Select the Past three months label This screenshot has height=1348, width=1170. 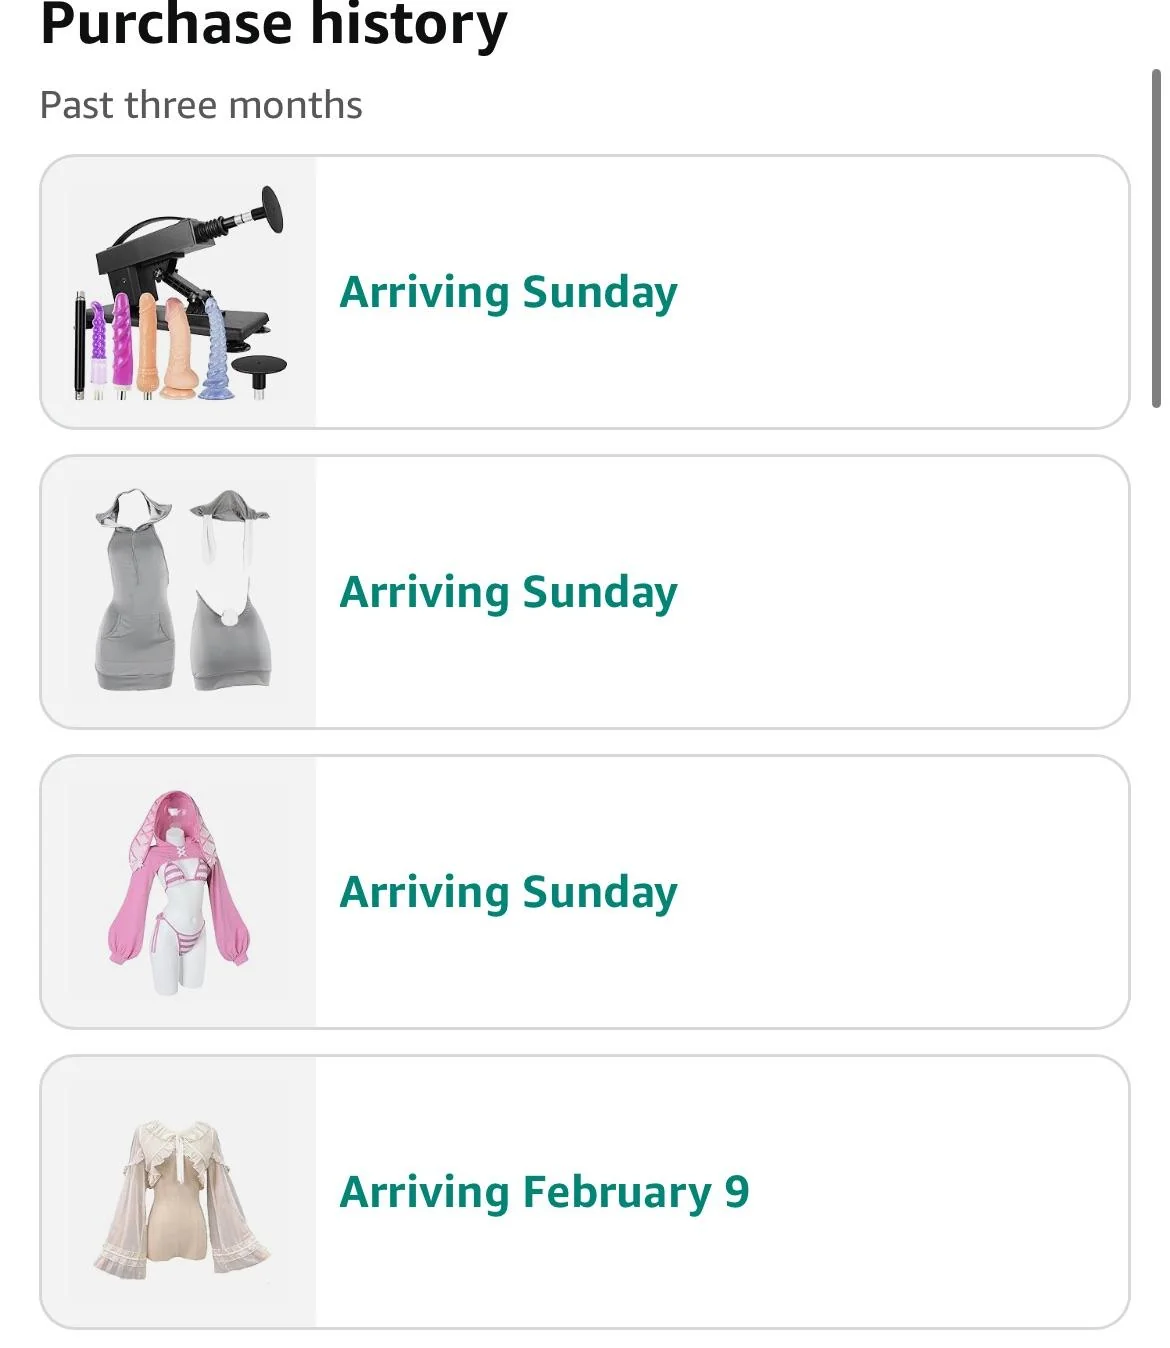click(201, 105)
